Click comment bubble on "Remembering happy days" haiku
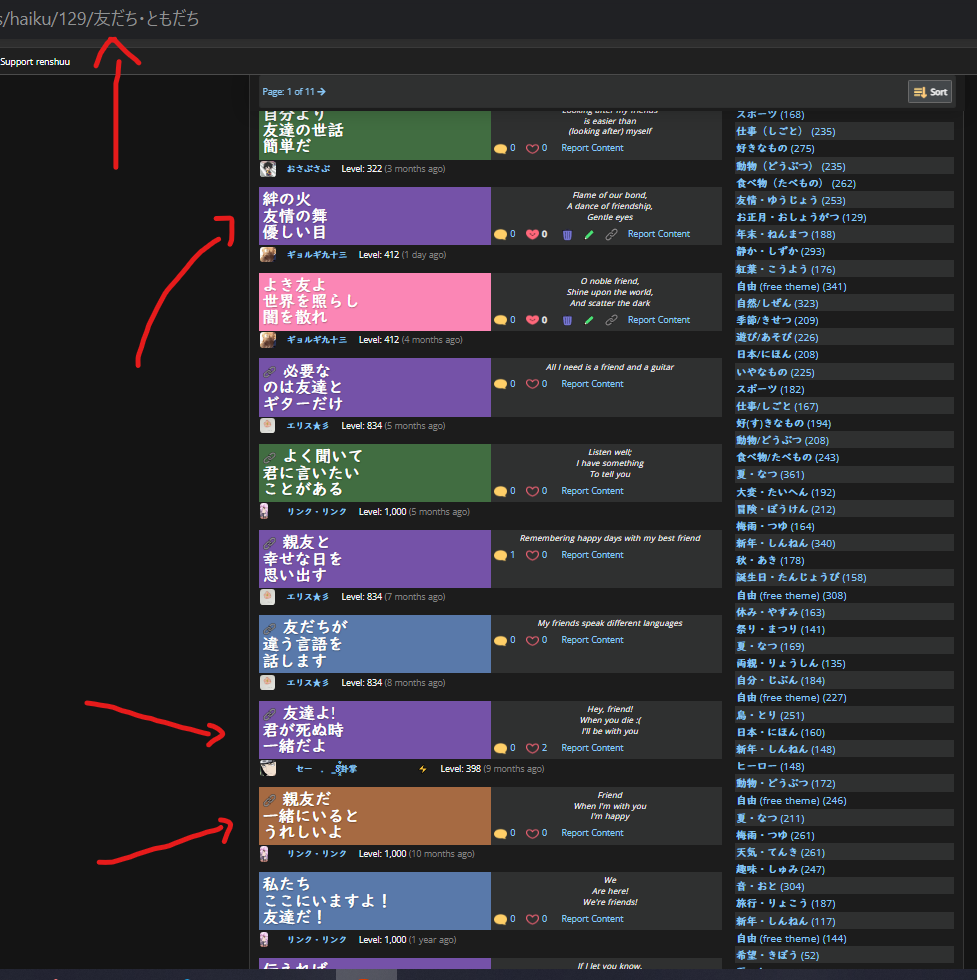Viewport: 977px width, 980px height. click(x=500, y=555)
